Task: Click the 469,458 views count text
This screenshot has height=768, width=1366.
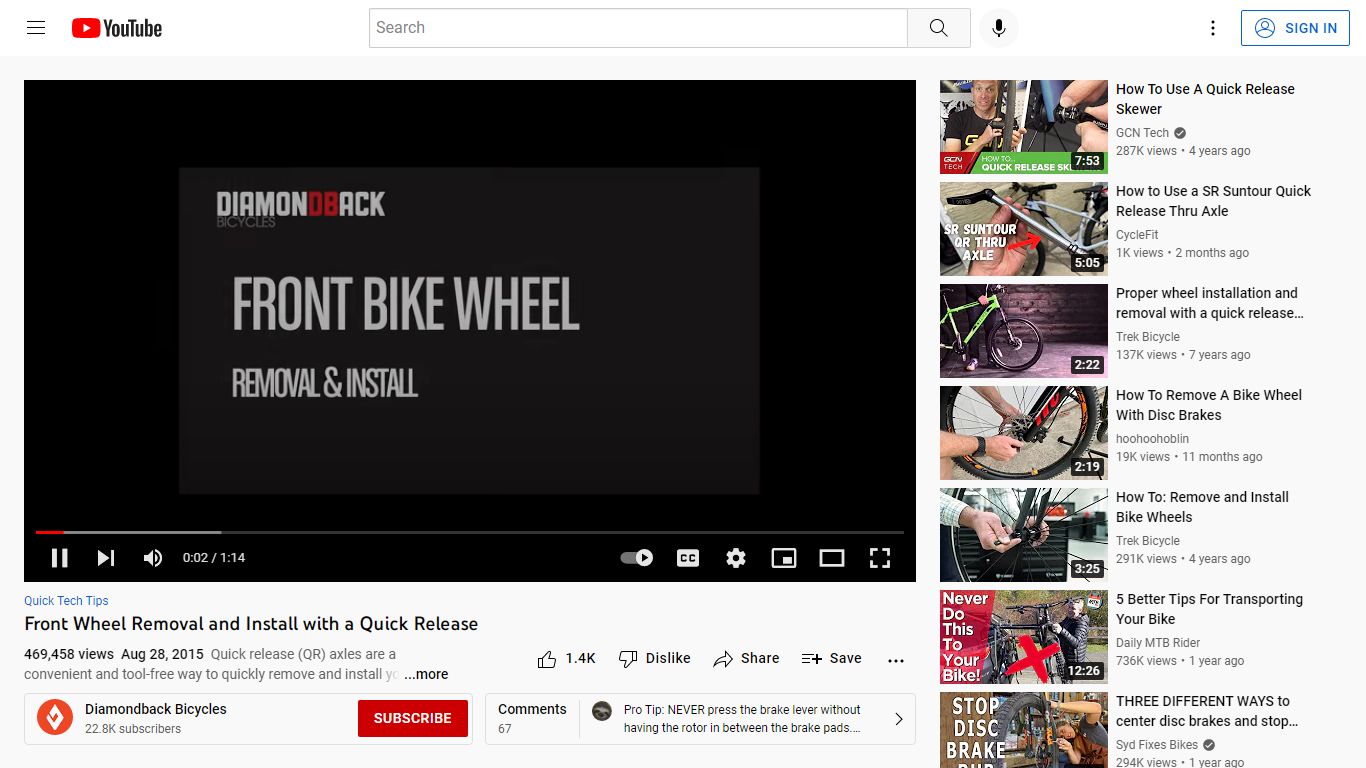Action: [69, 655]
